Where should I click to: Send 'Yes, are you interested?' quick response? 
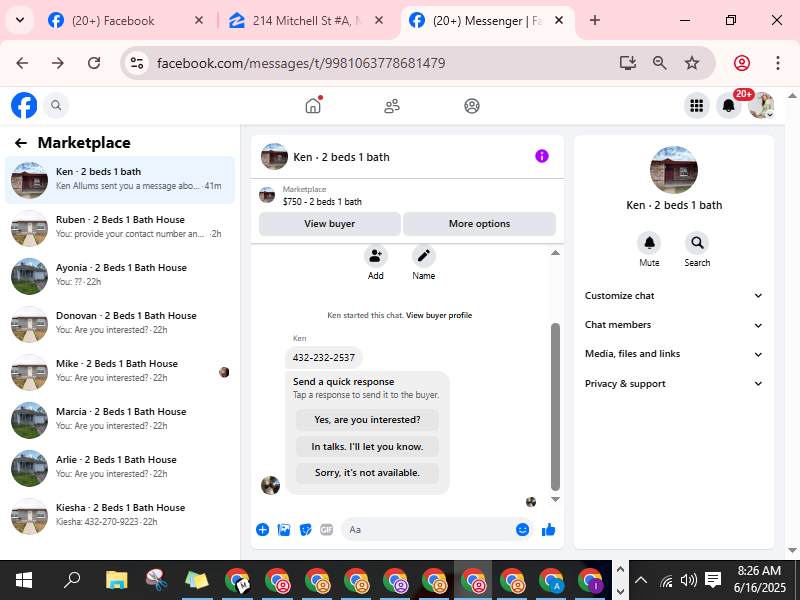(367, 419)
